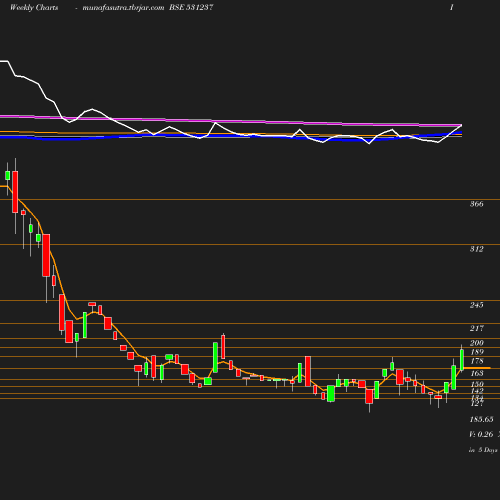Click the 366 price level label
500x500 pixels.
pos(476,204)
